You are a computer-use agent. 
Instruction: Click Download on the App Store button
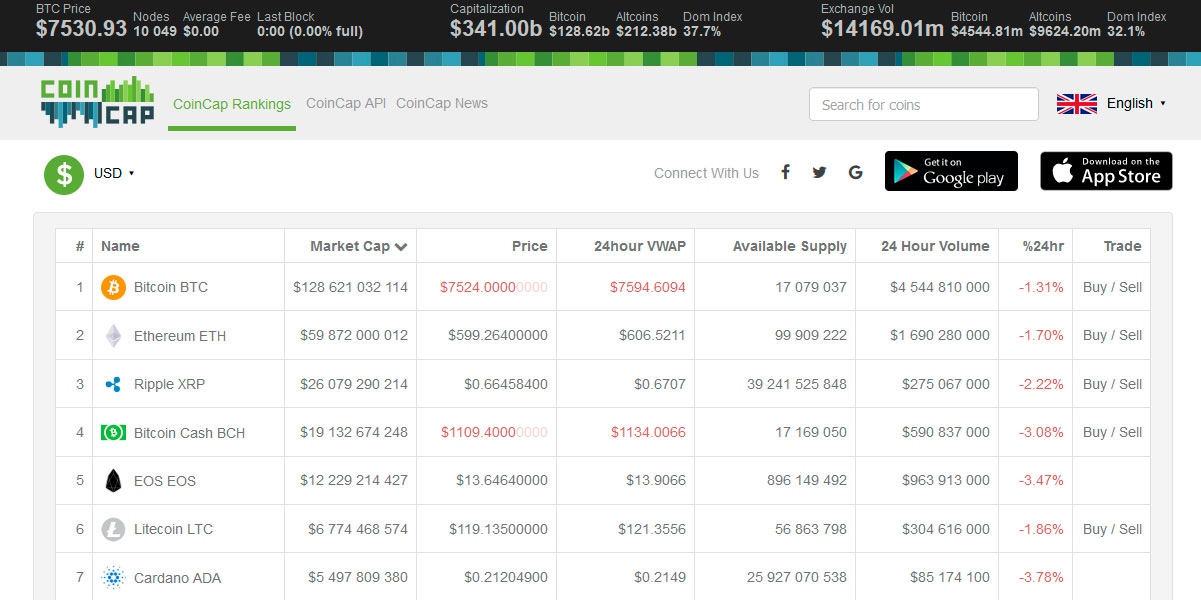[x=1106, y=171]
